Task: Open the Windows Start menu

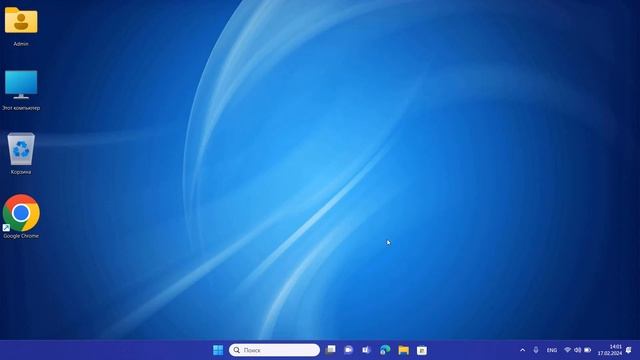Action: pos(218,350)
